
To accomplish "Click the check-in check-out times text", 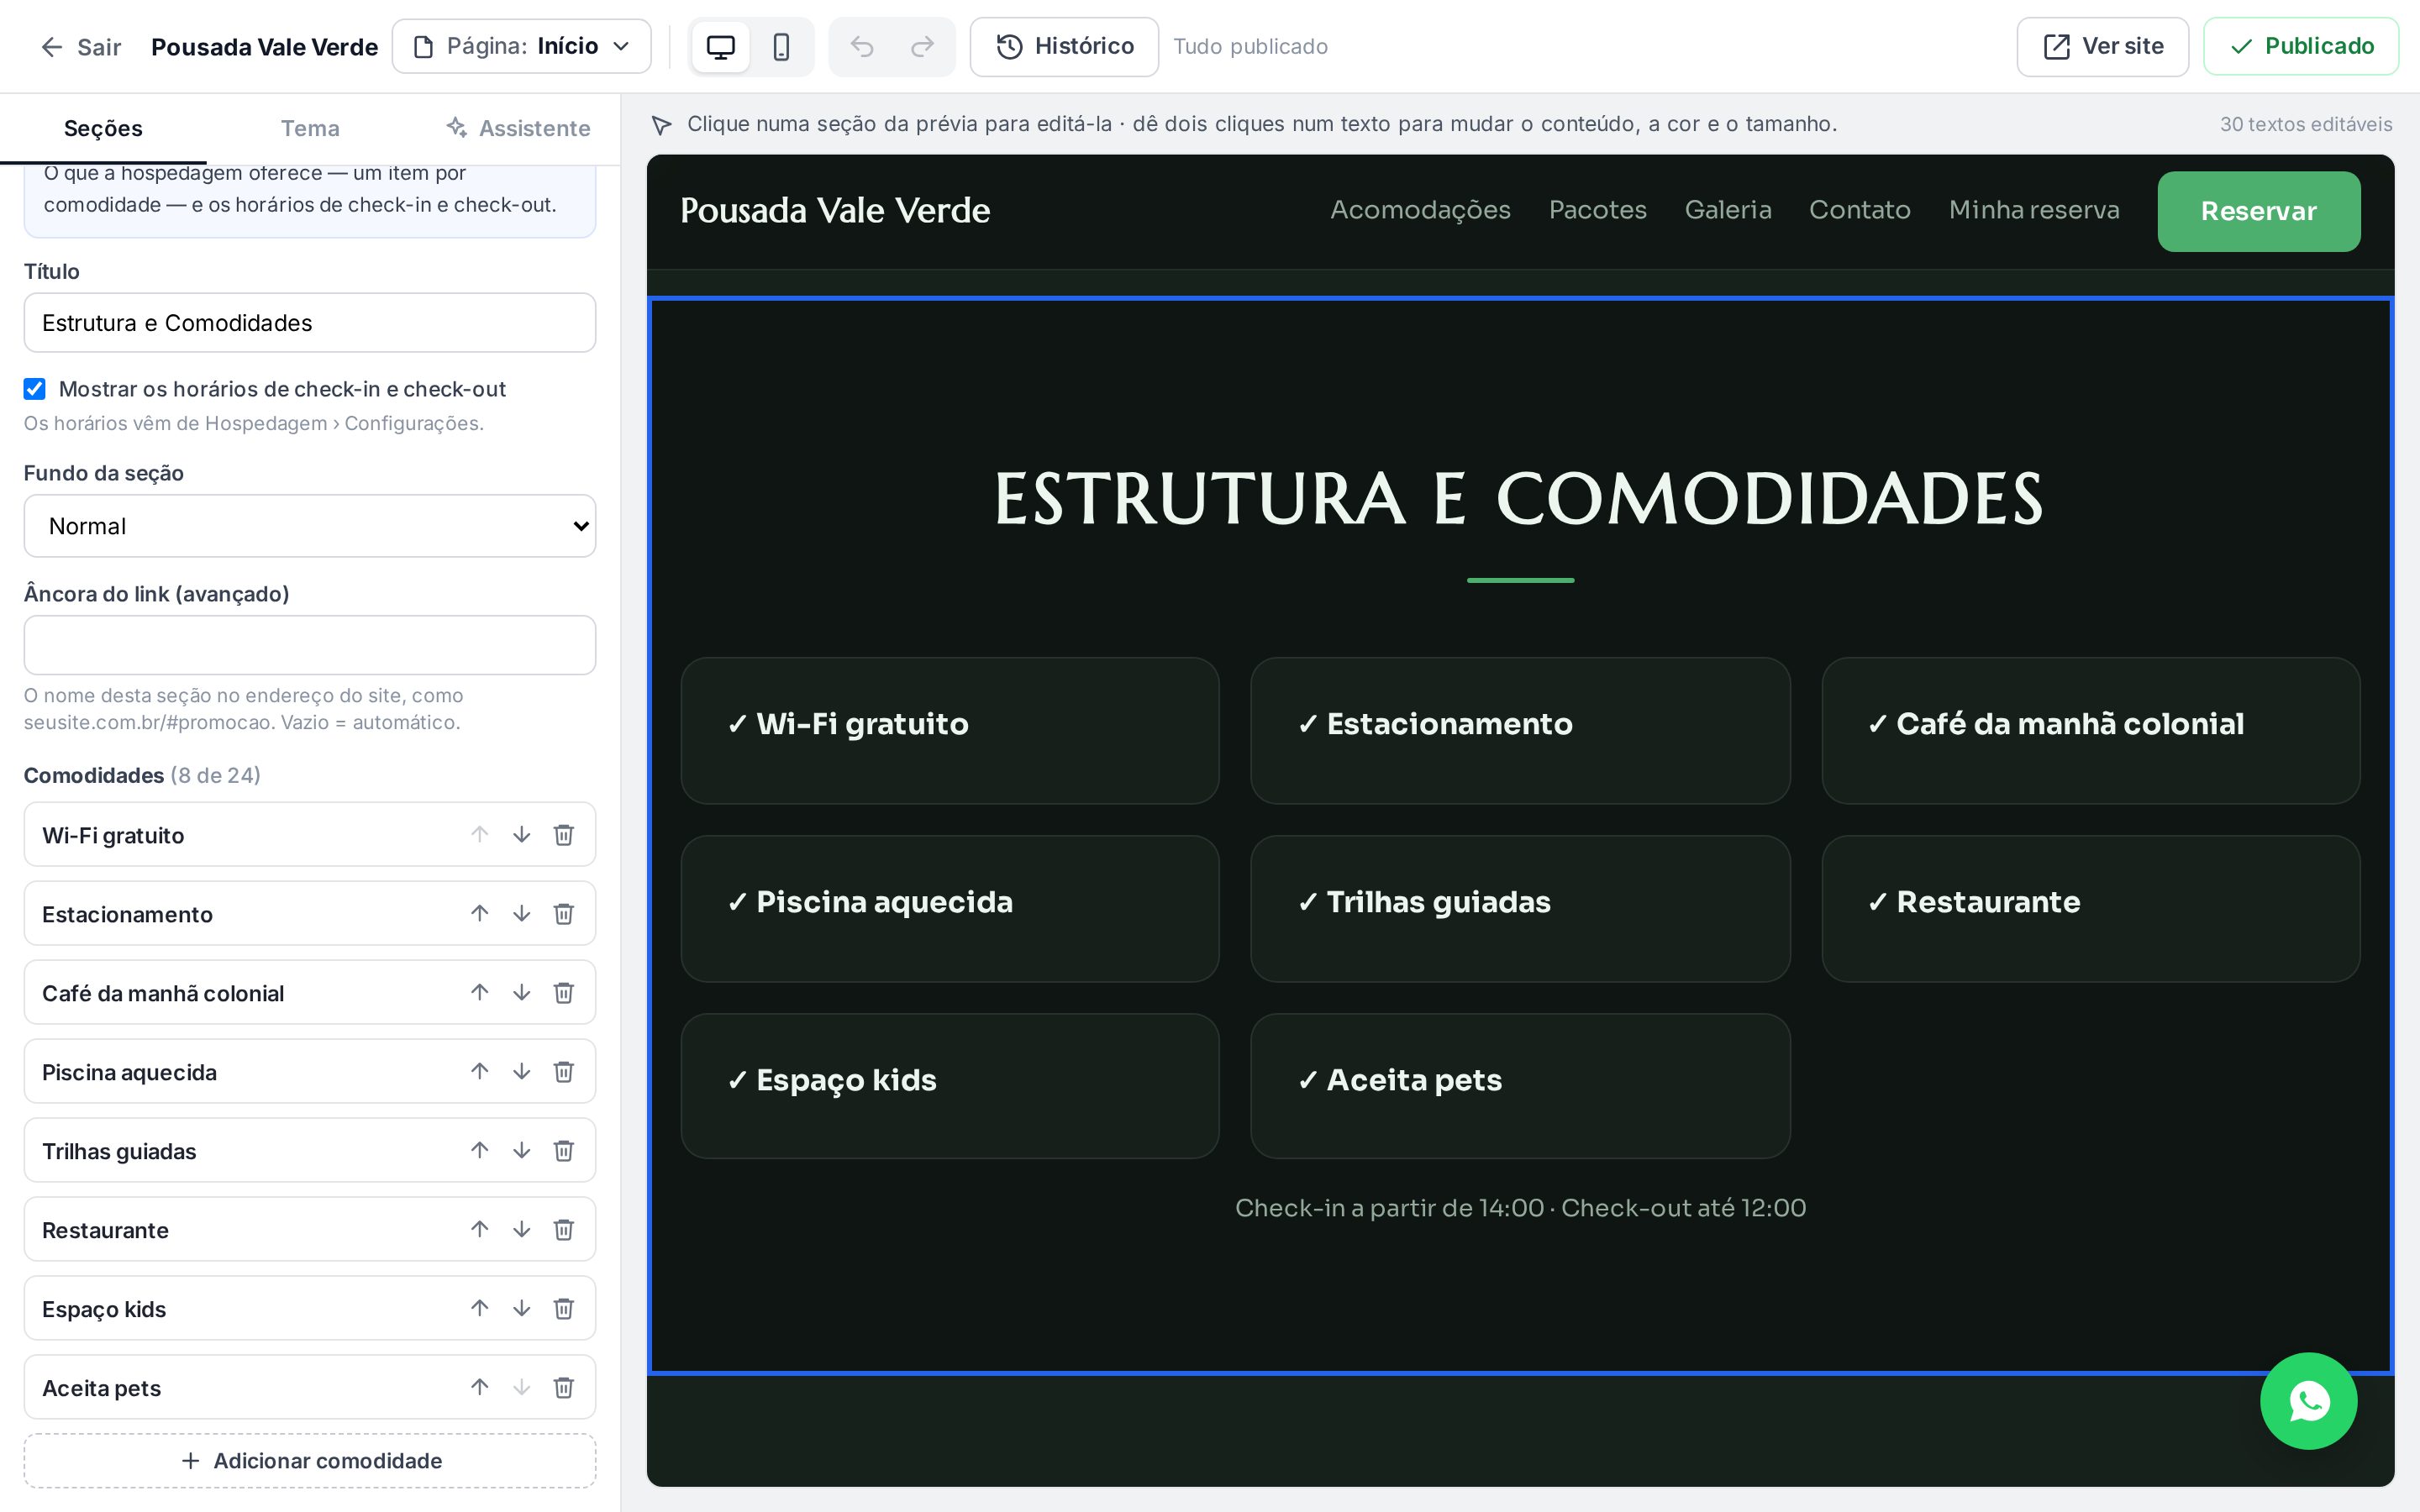I will point(1520,1208).
